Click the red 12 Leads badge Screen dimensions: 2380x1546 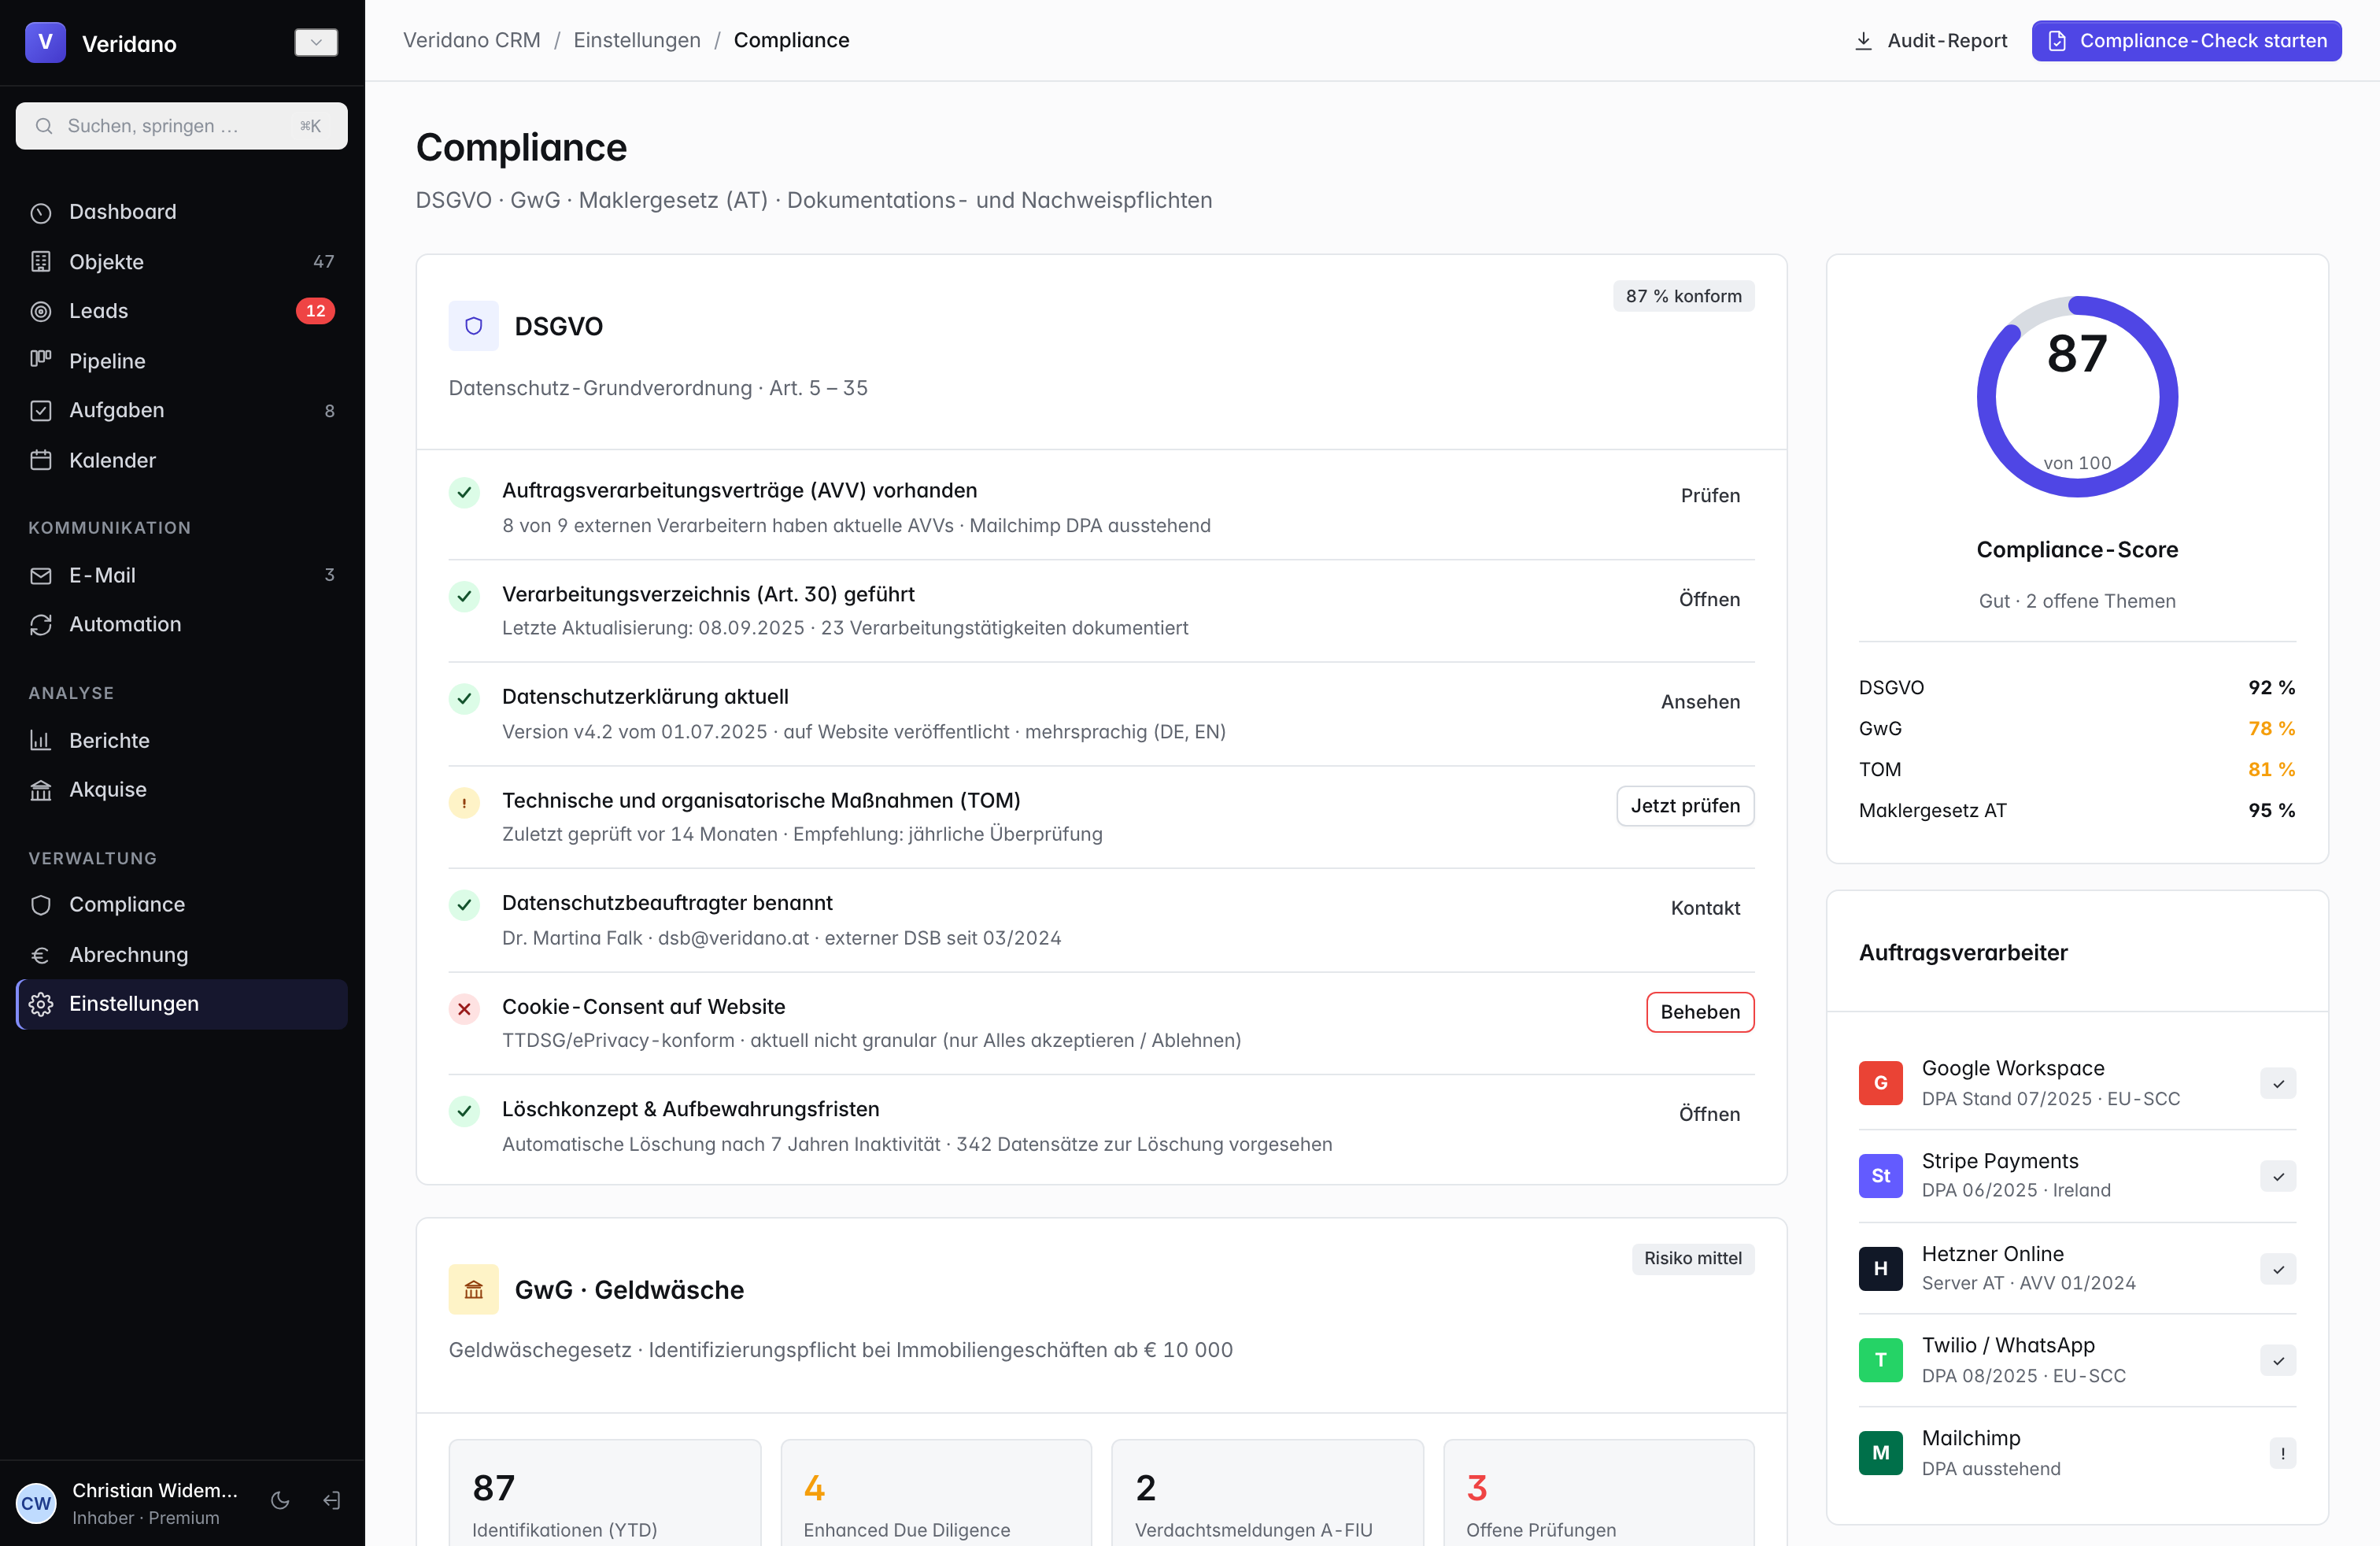(315, 311)
